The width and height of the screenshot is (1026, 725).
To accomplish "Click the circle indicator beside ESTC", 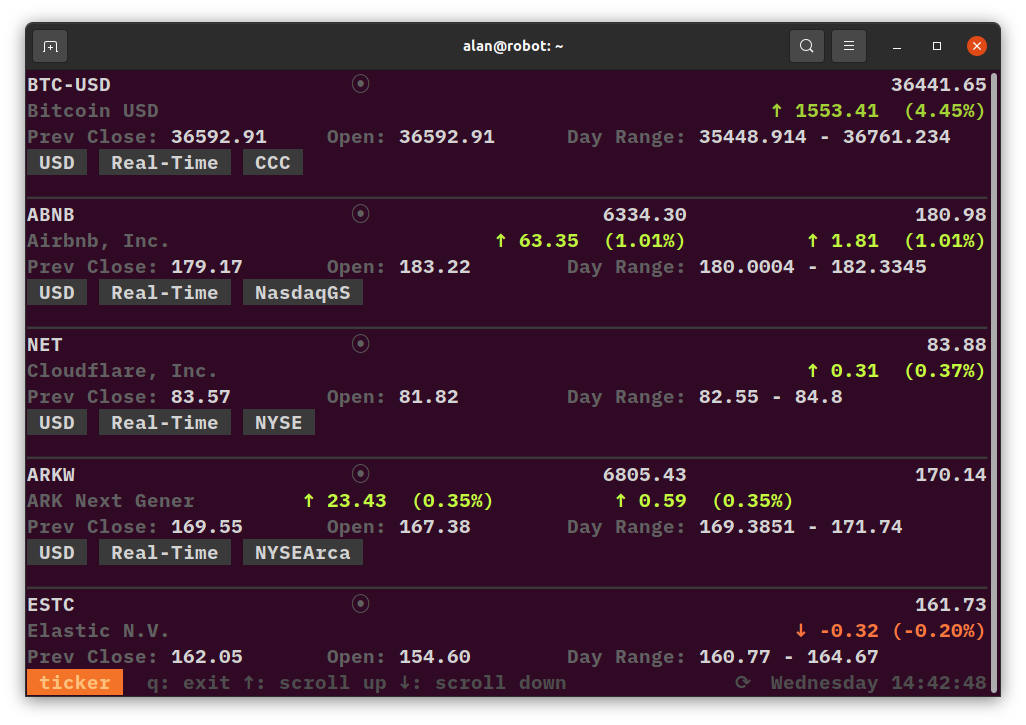I will click(x=361, y=603).
